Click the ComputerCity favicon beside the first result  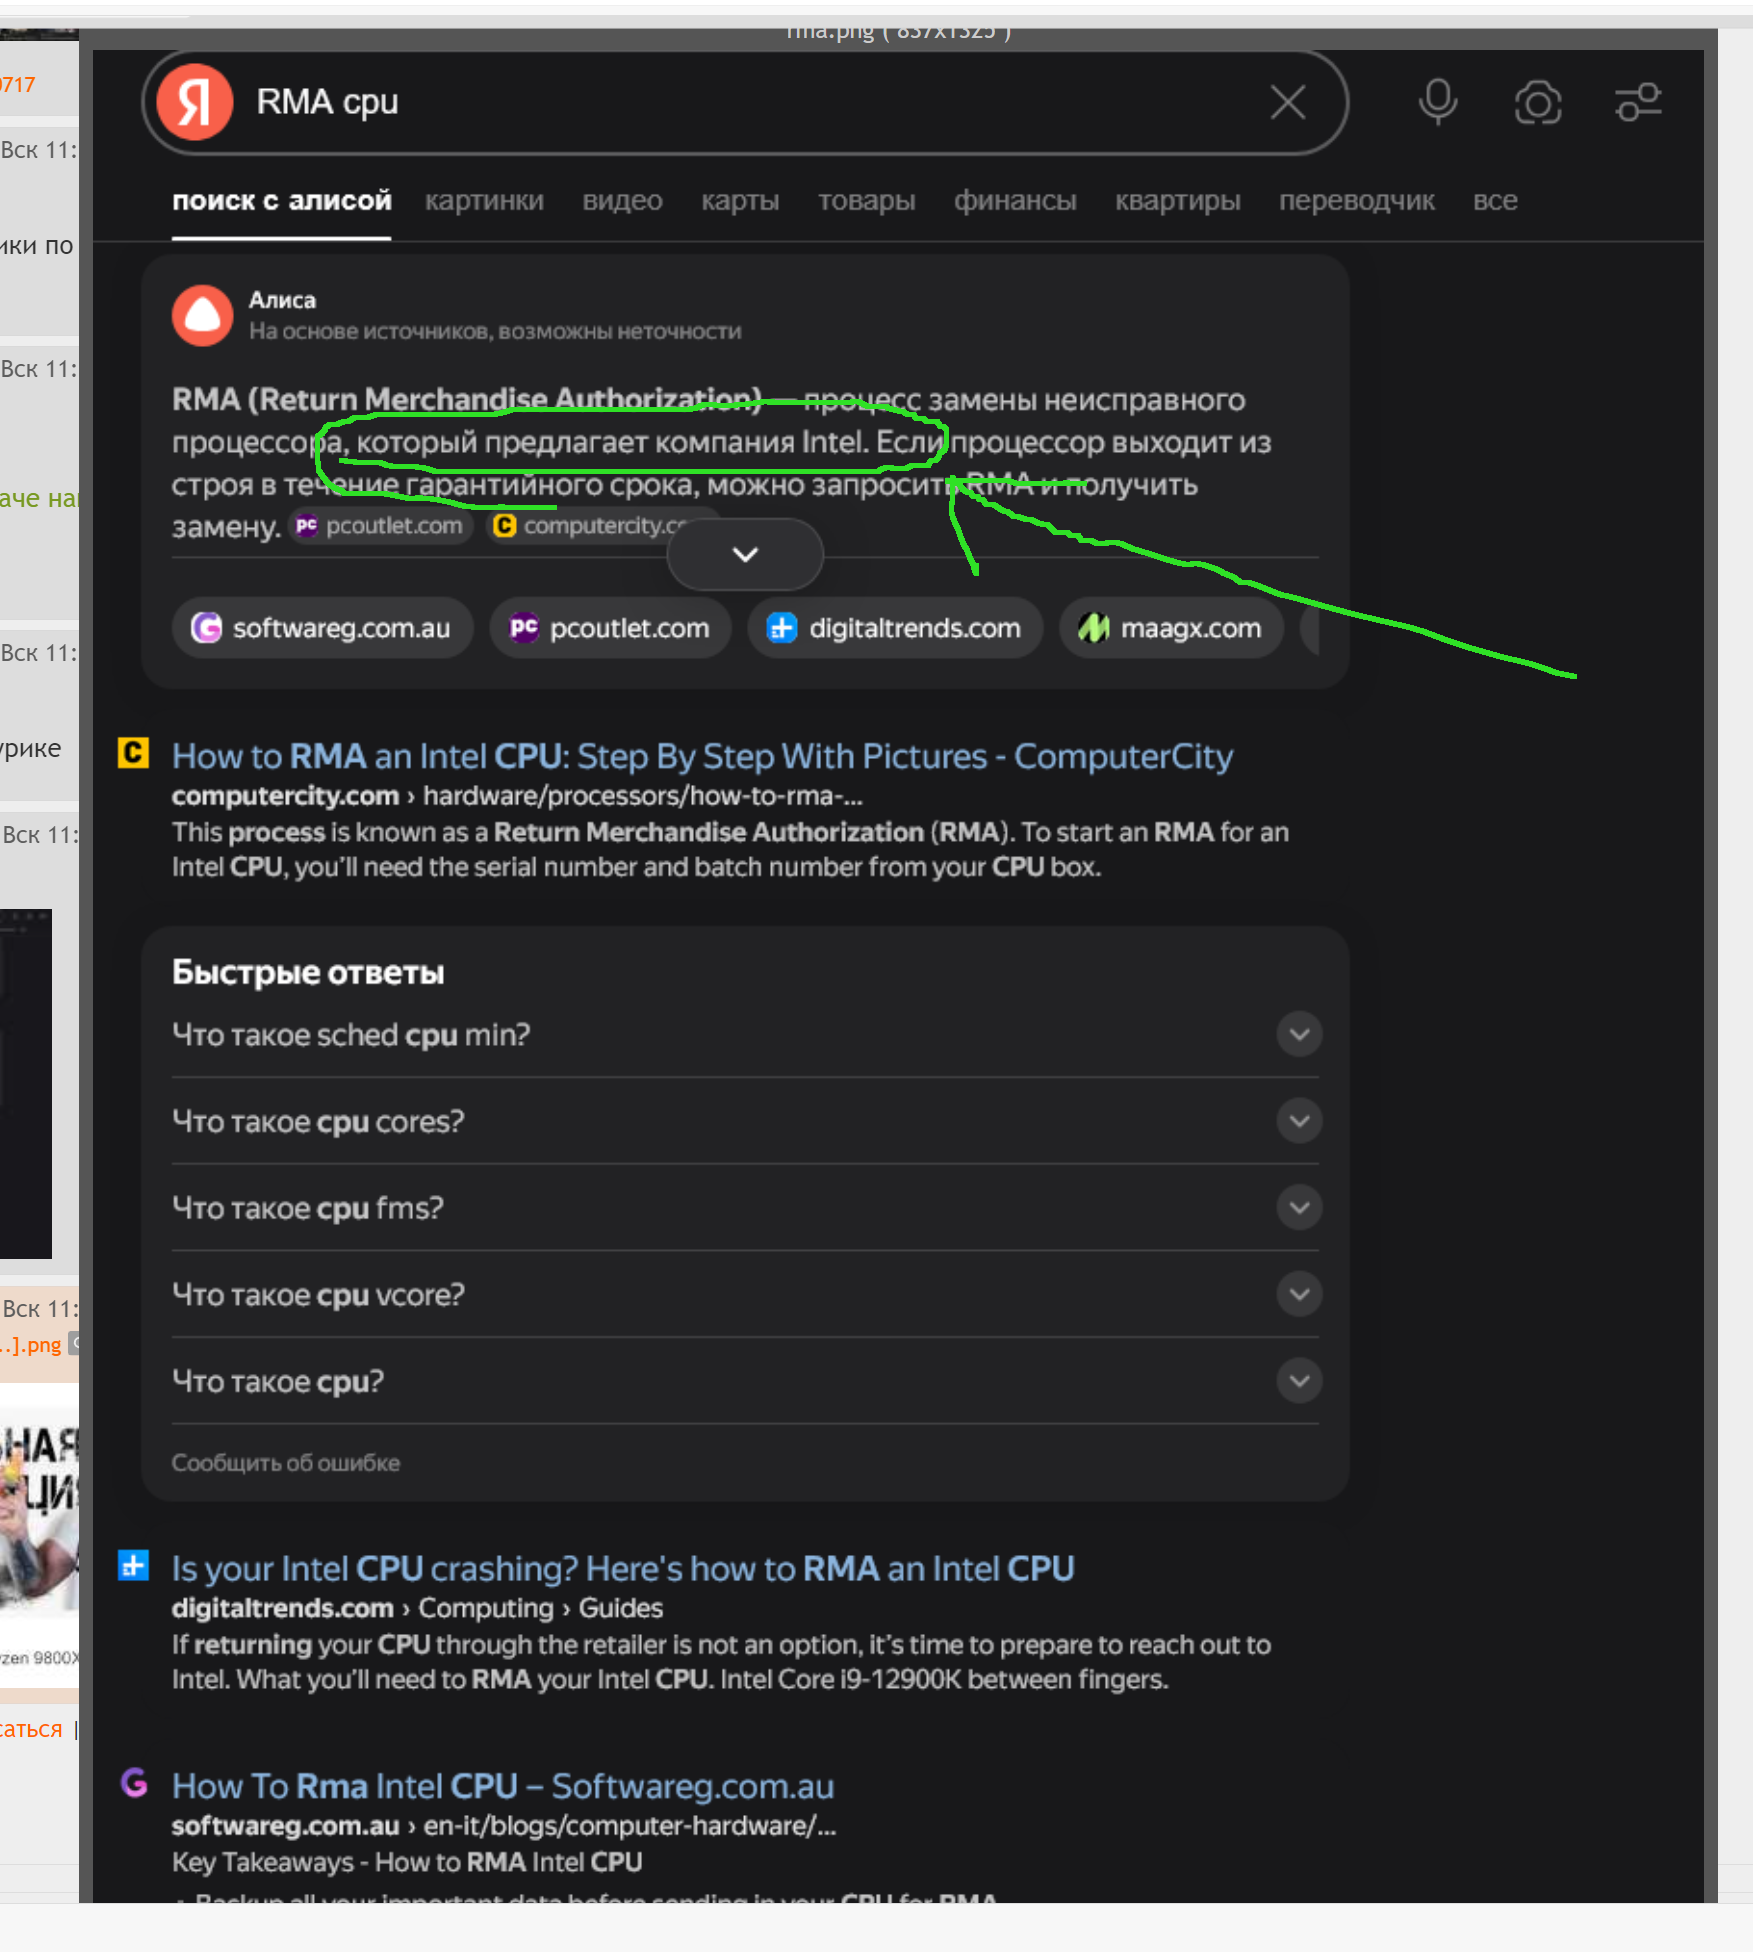[x=133, y=752]
